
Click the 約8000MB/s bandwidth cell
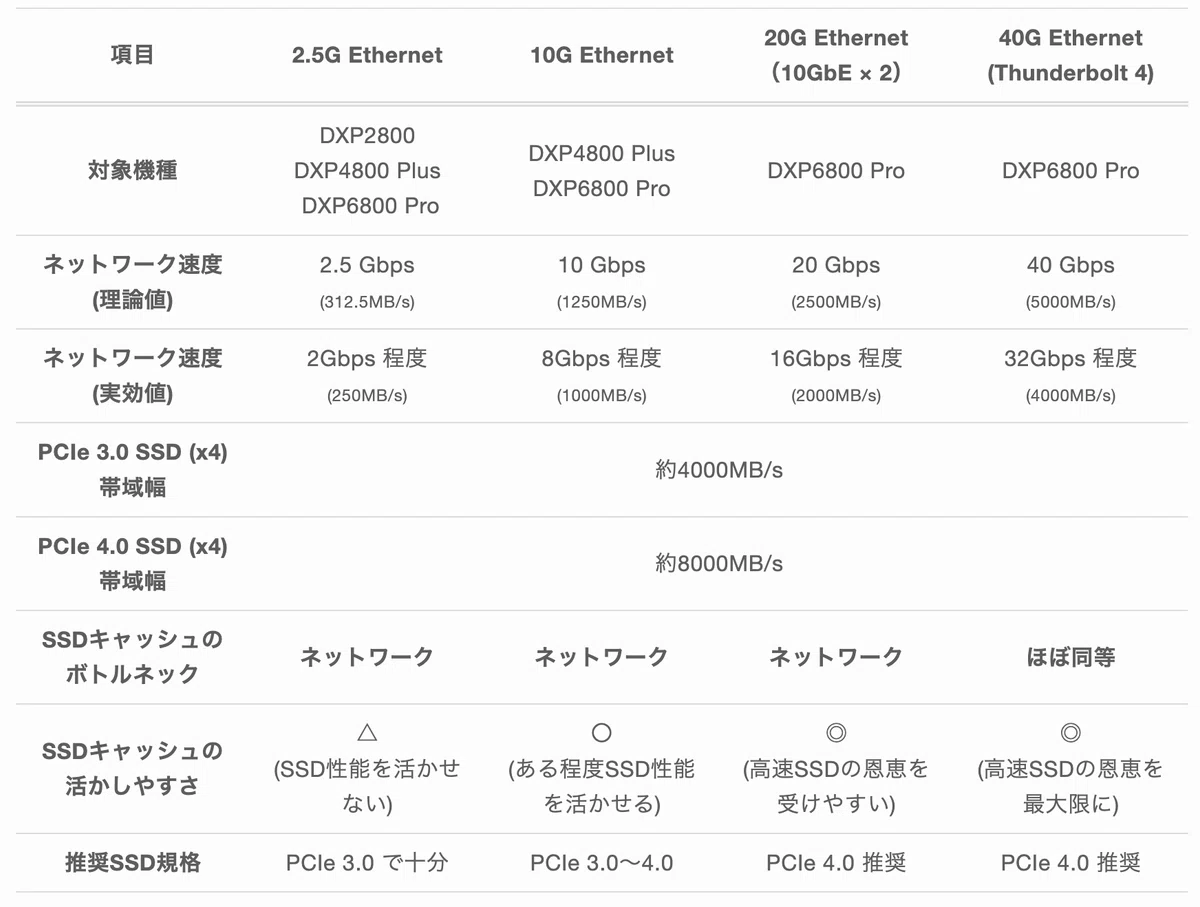pyautogui.click(x=719, y=564)
